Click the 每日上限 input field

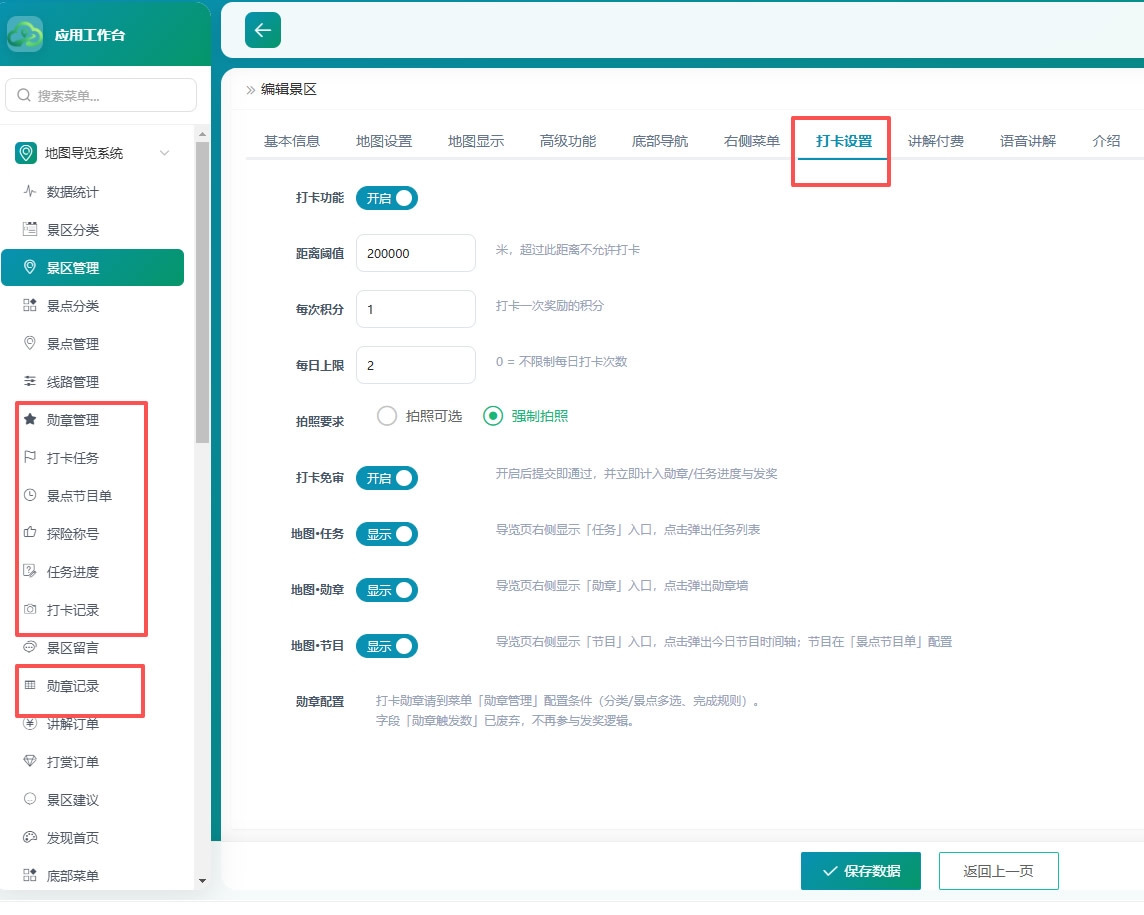click(x=416, y=365)
